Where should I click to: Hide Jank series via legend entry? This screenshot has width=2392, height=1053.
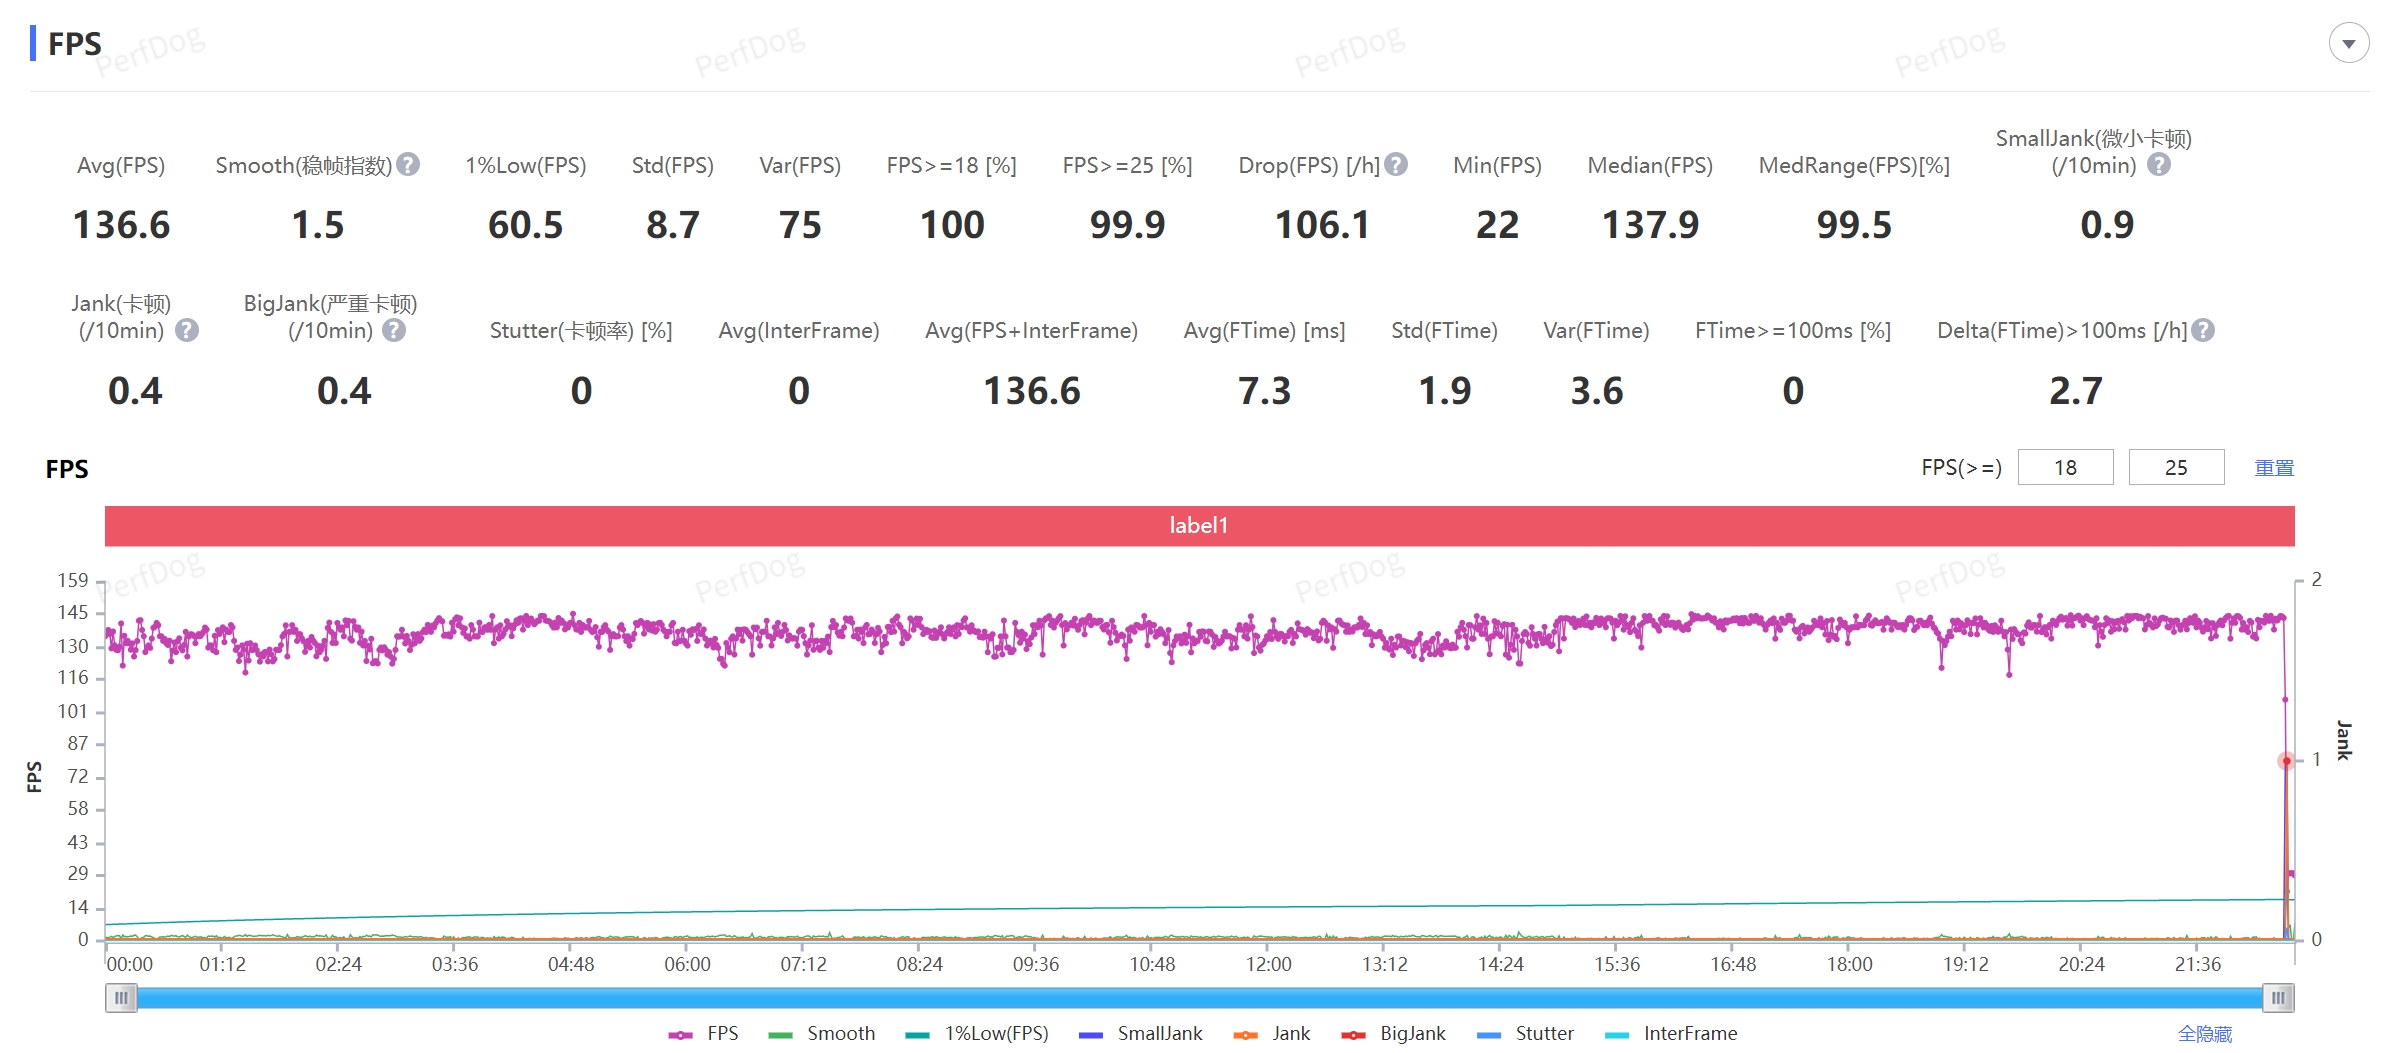tap(1272, 1034)
